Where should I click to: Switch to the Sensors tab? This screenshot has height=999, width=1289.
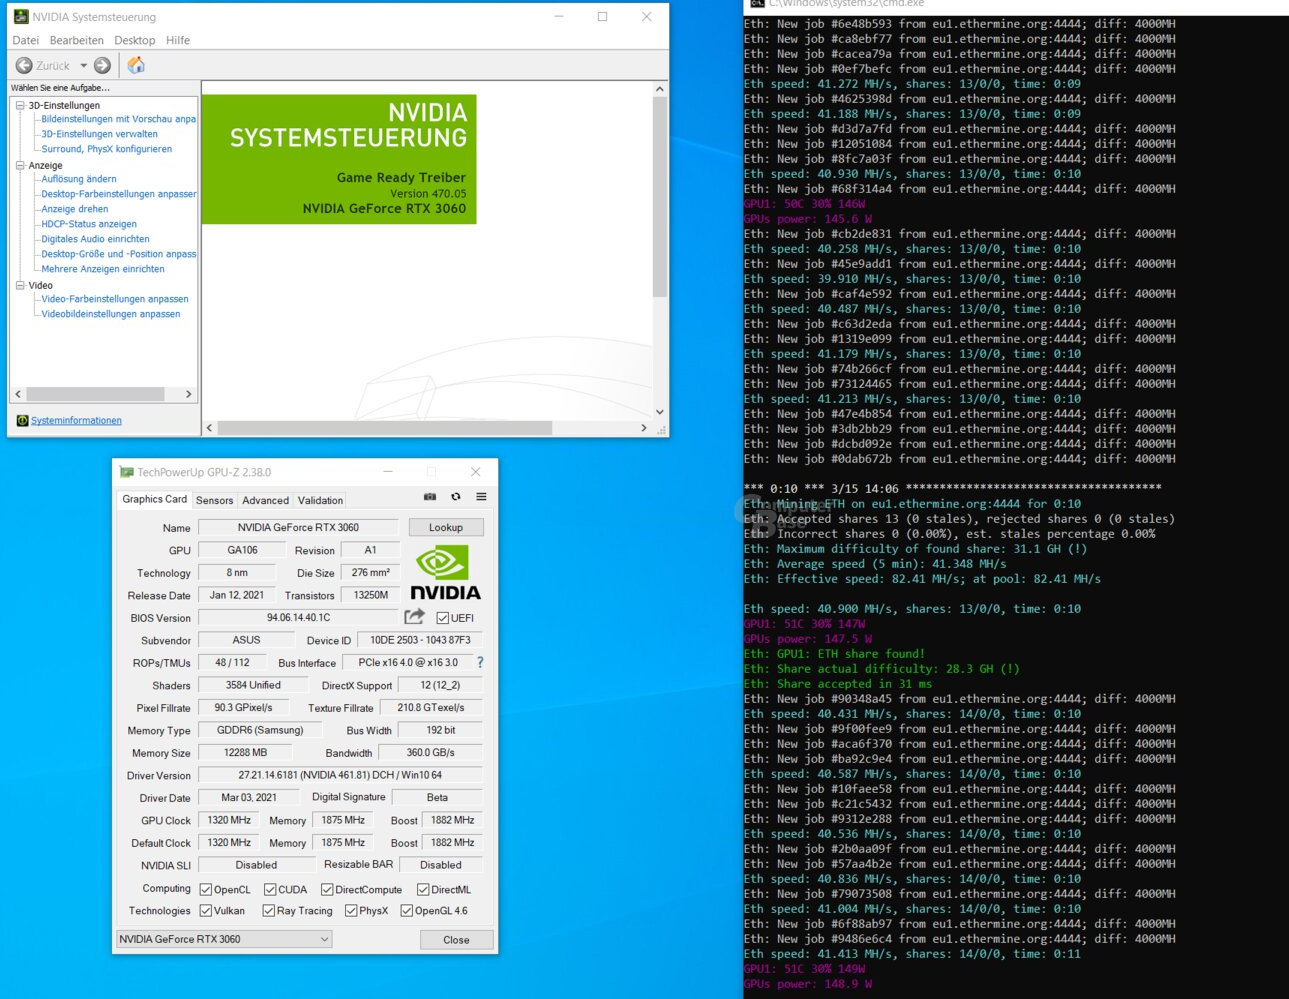click(214, 500)
